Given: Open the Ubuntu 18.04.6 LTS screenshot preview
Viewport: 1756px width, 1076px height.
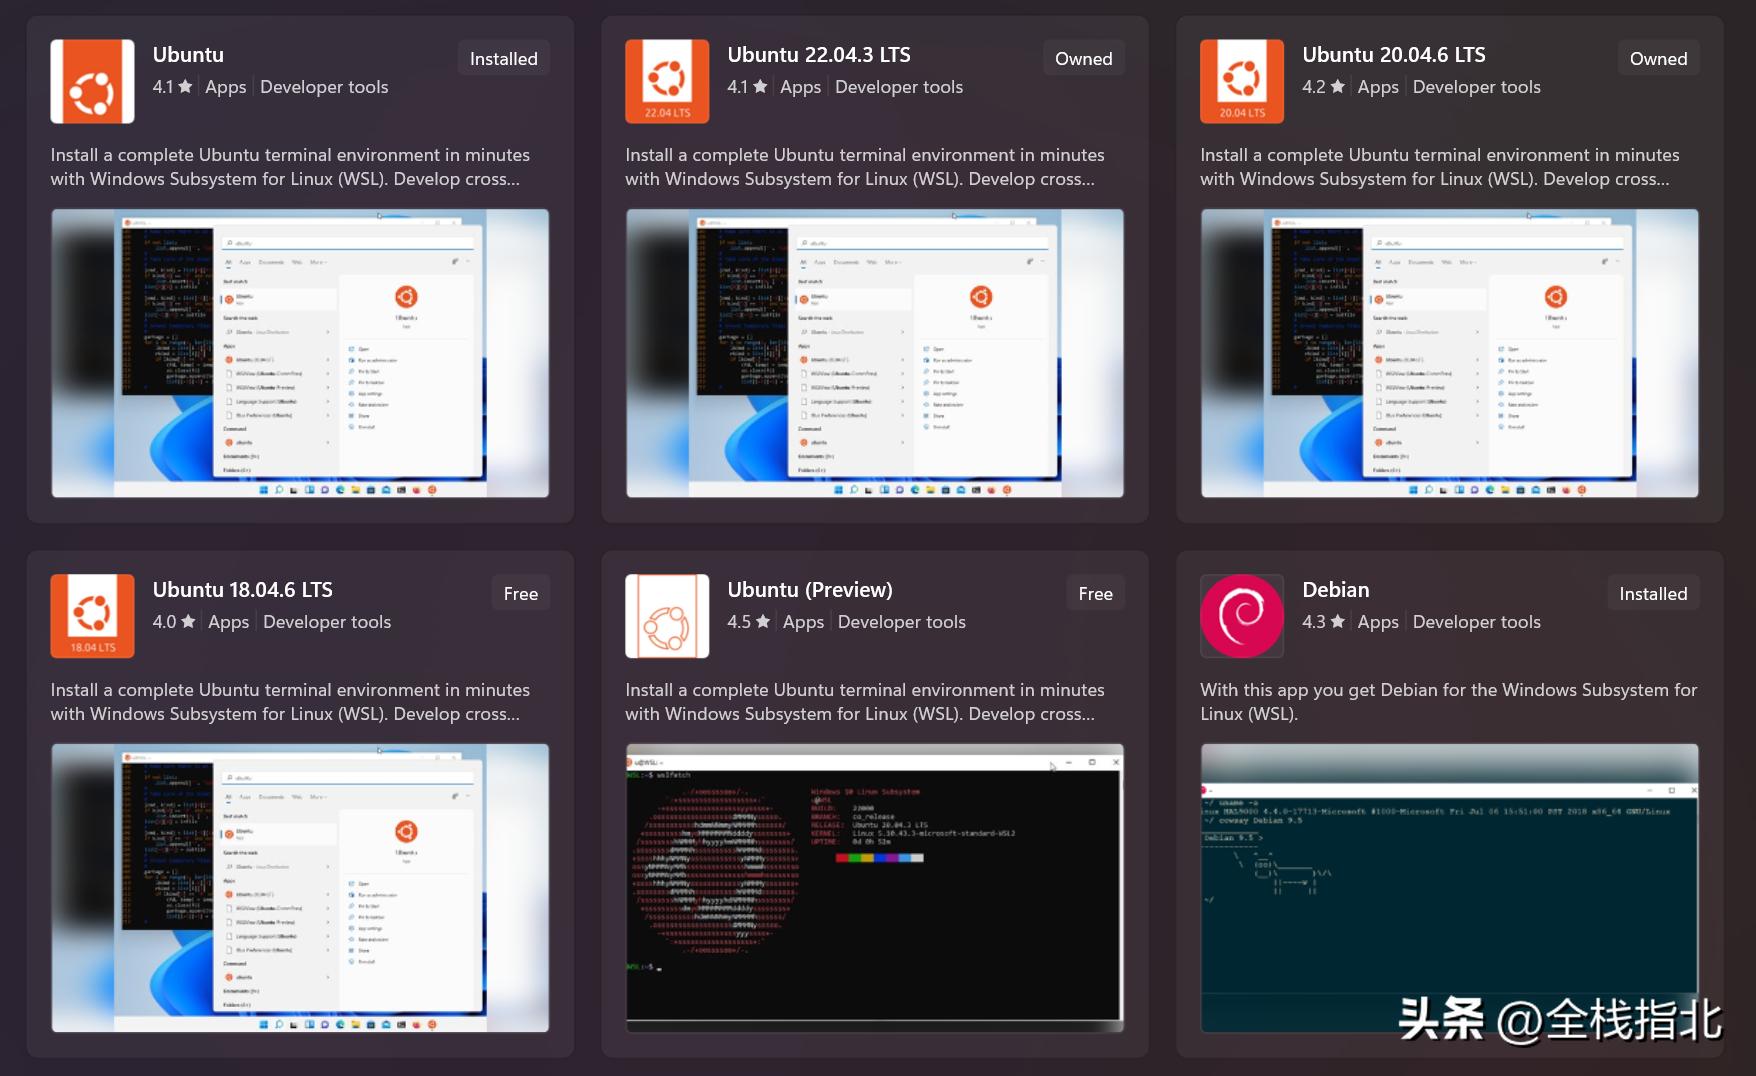Looking at the screenshot, I should [x=300, y=888].
